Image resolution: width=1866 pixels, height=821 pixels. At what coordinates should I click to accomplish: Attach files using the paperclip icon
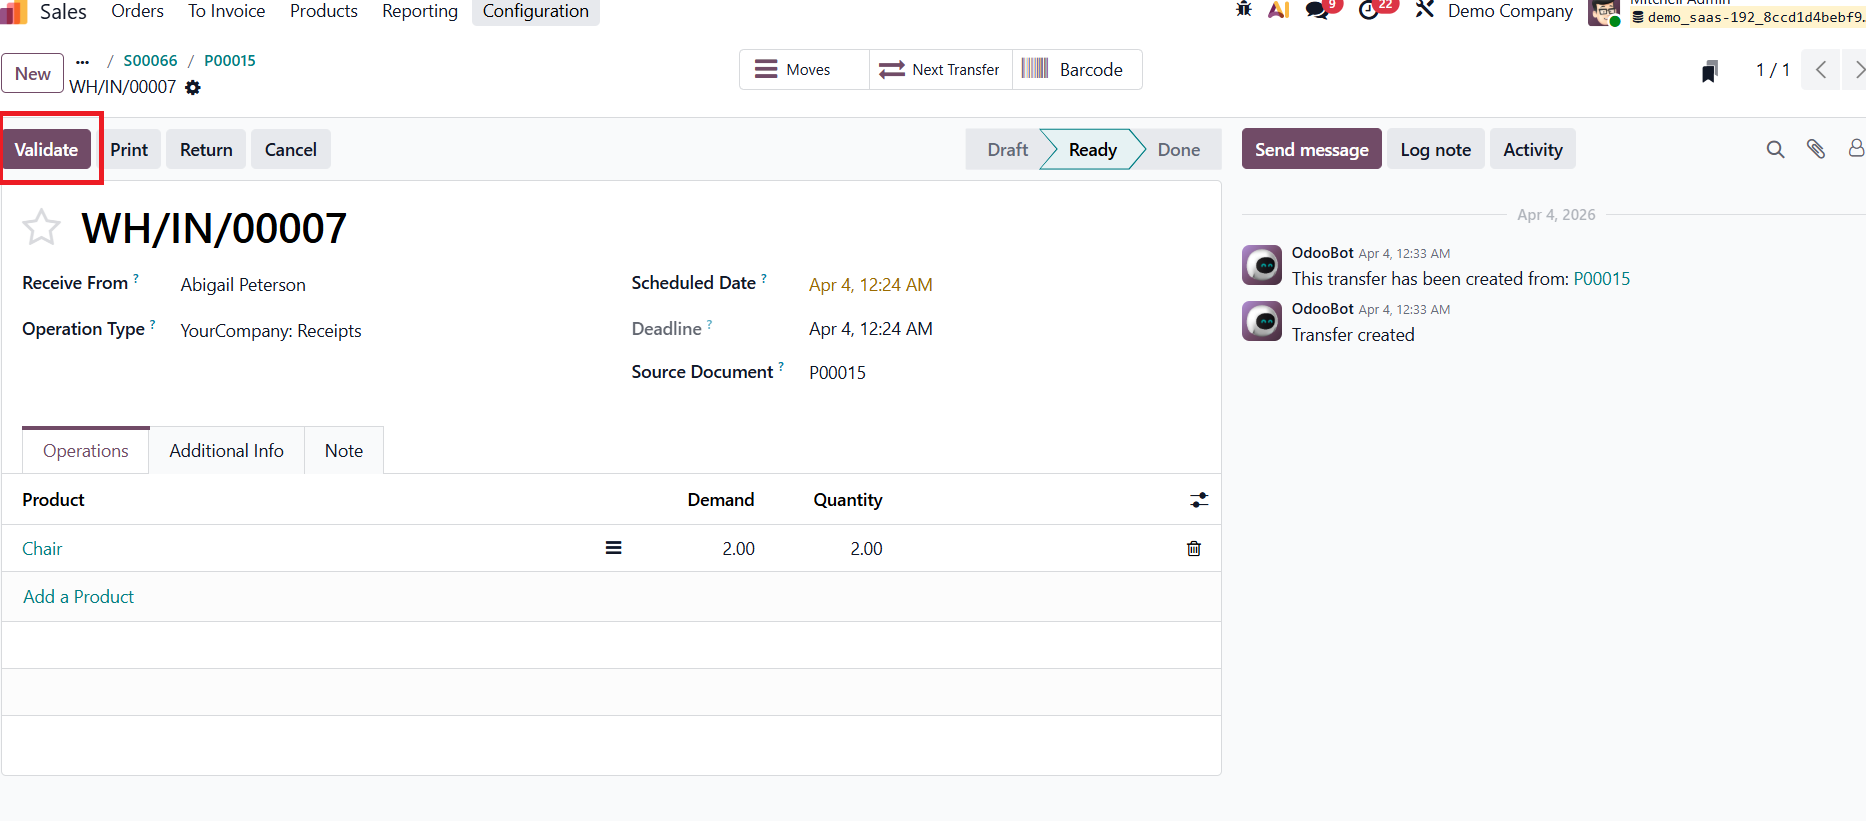(x=1815, y=150)
